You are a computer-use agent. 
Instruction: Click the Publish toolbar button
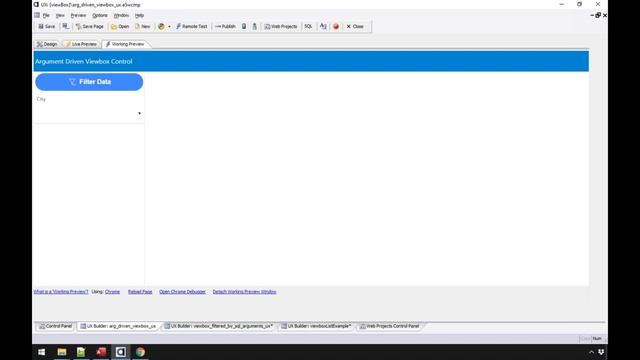tap(225, 27)
